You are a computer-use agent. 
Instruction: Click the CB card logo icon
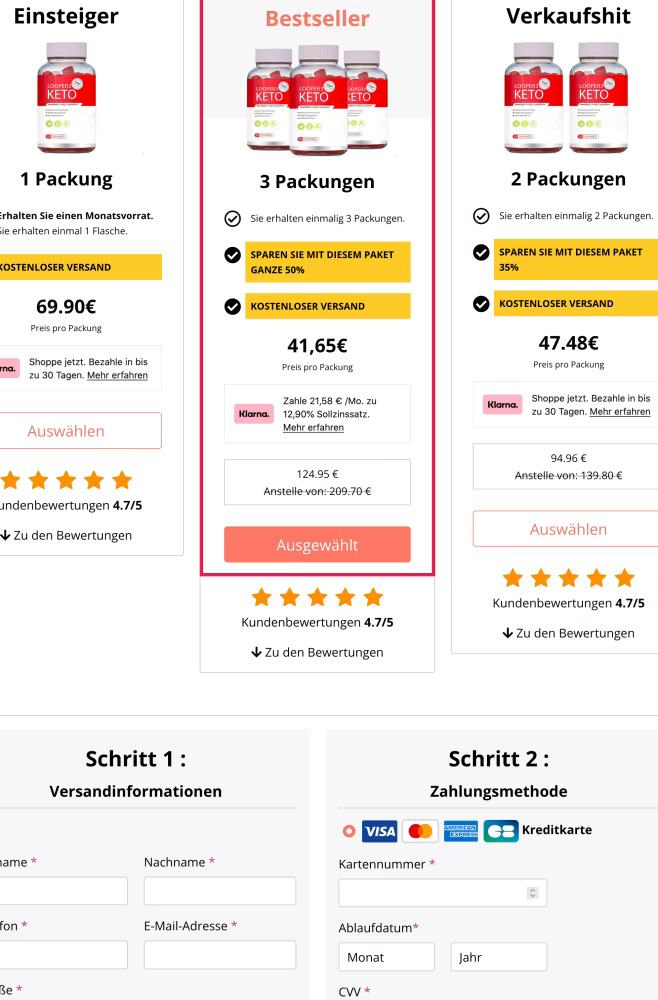tap(501, 831)
